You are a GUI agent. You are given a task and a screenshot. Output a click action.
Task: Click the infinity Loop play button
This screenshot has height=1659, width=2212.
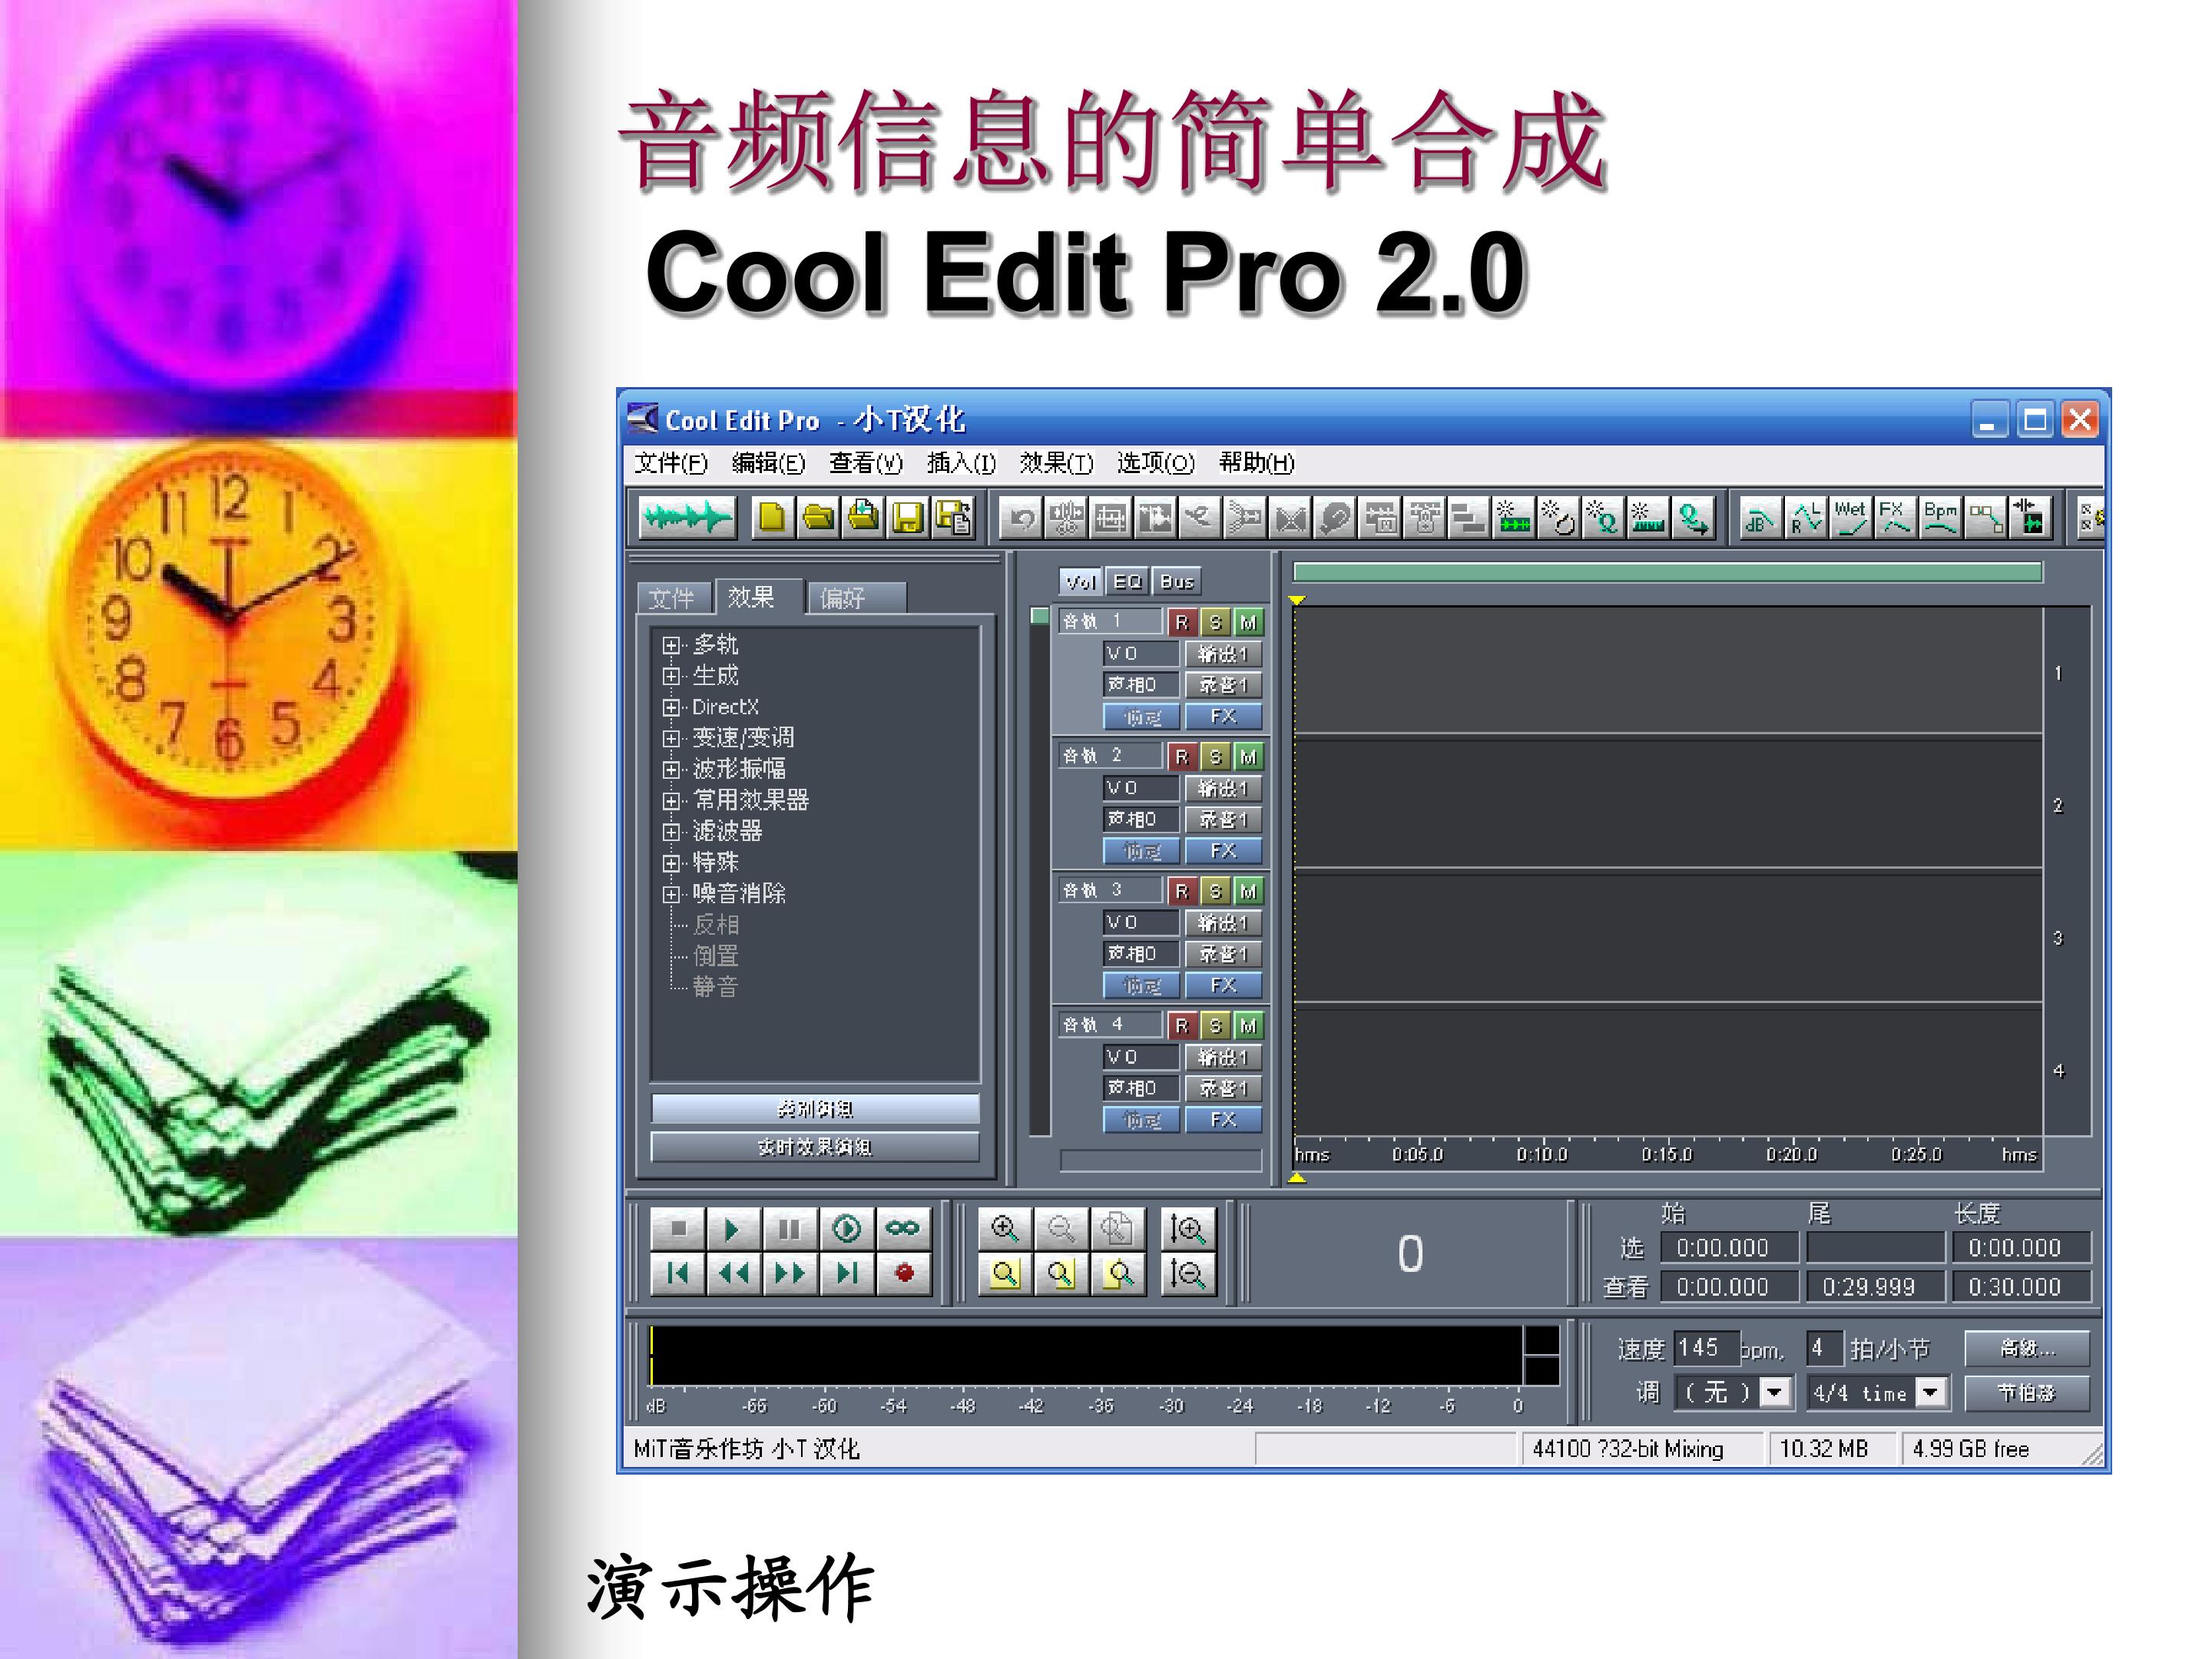click(x=904, y=1229)
